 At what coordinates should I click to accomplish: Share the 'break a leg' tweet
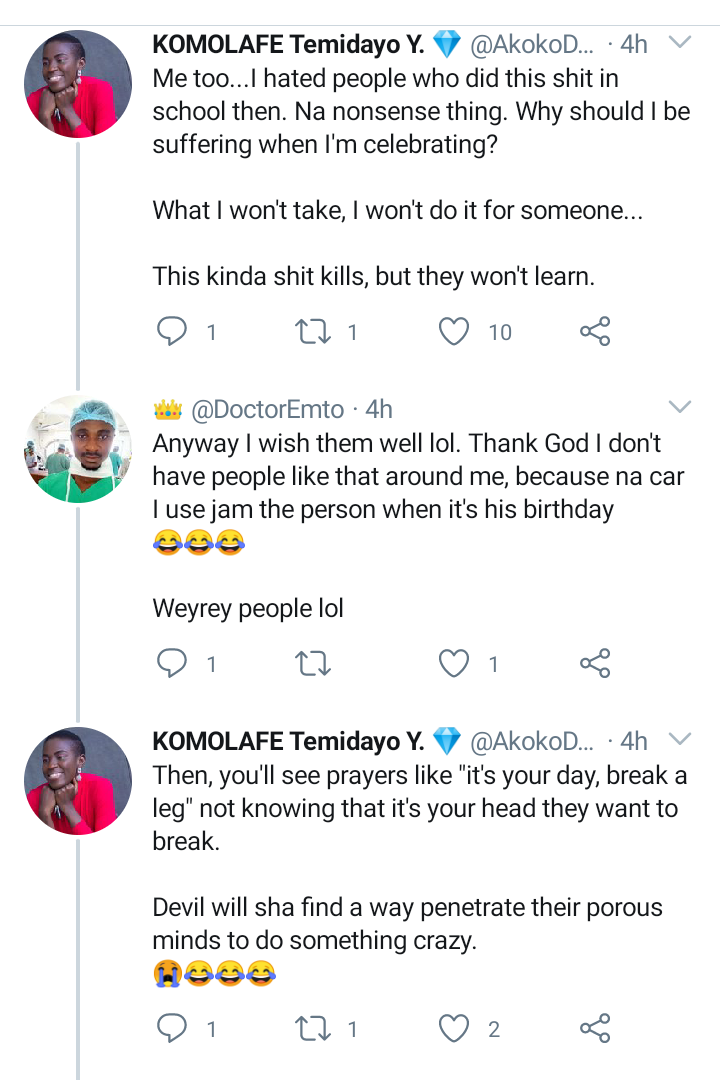[595, 1028]
